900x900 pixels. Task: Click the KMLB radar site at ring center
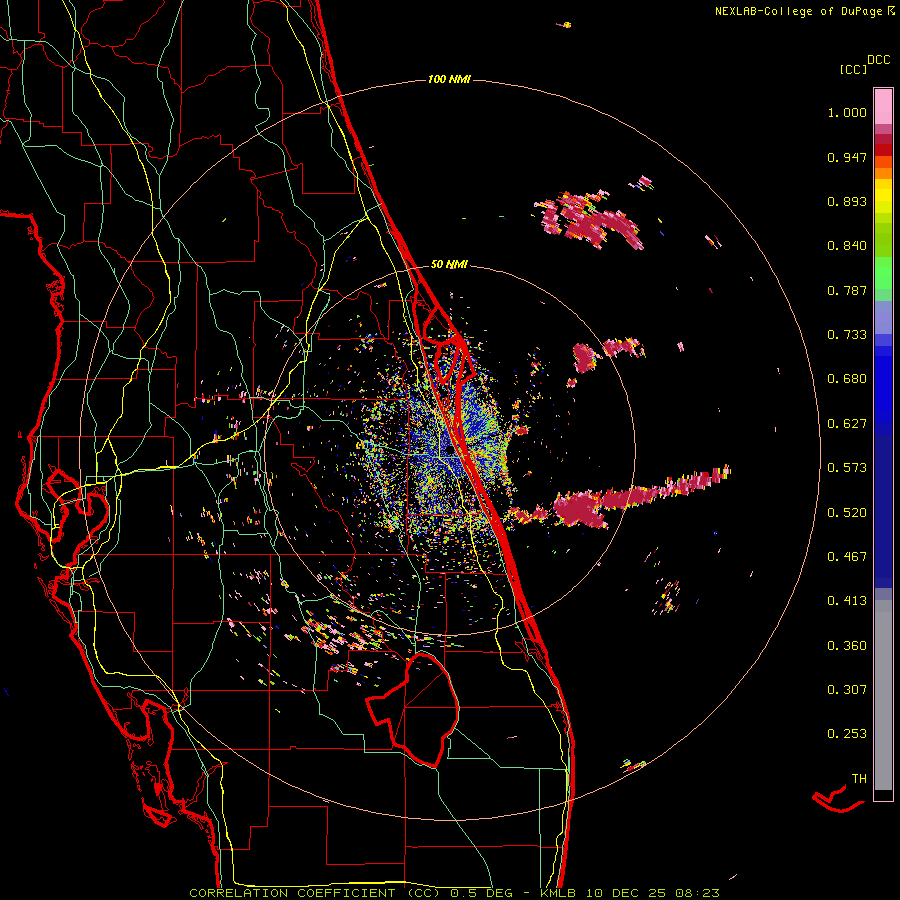coord(449,451)
